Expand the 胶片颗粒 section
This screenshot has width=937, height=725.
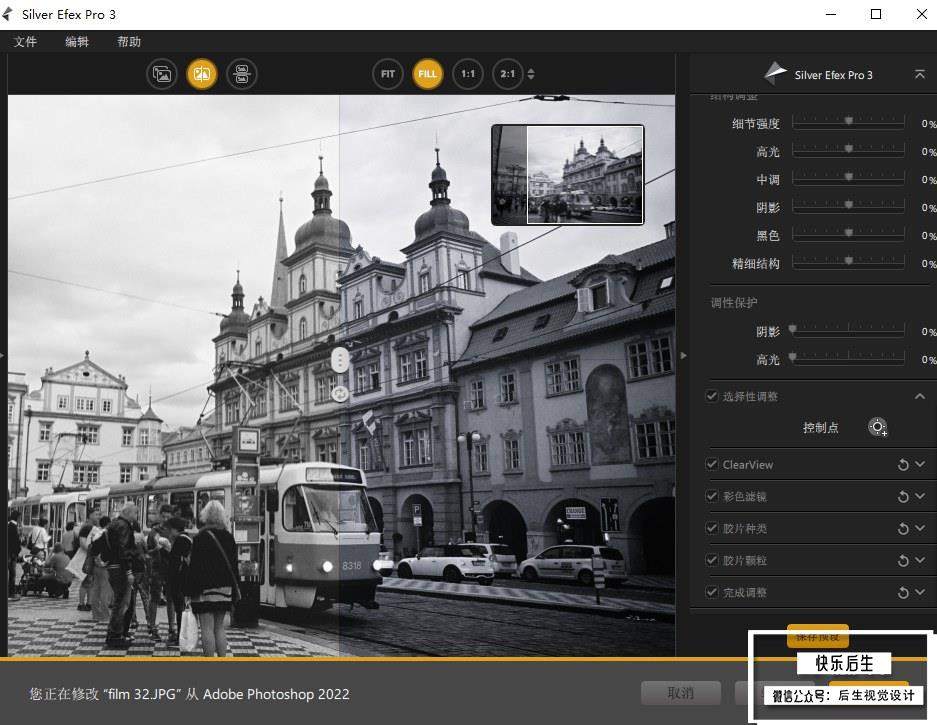(920, 559)
